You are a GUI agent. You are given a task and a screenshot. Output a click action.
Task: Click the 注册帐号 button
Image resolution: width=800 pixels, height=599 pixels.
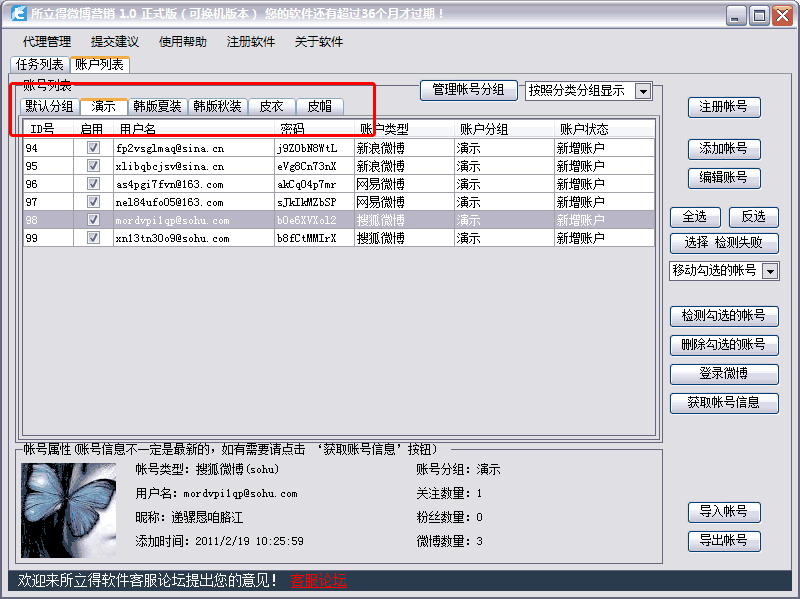coord(724,107)
